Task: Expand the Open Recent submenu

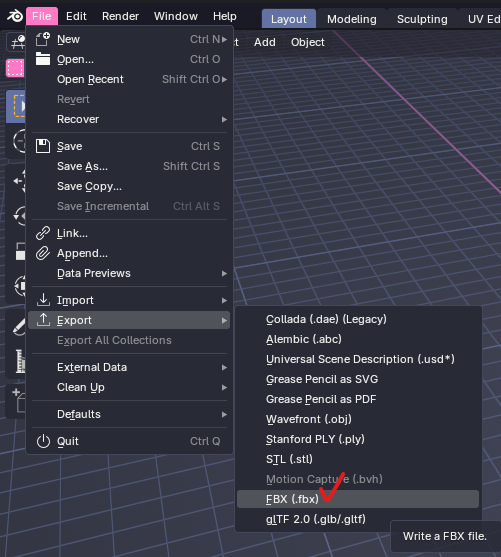Action: 129,79
